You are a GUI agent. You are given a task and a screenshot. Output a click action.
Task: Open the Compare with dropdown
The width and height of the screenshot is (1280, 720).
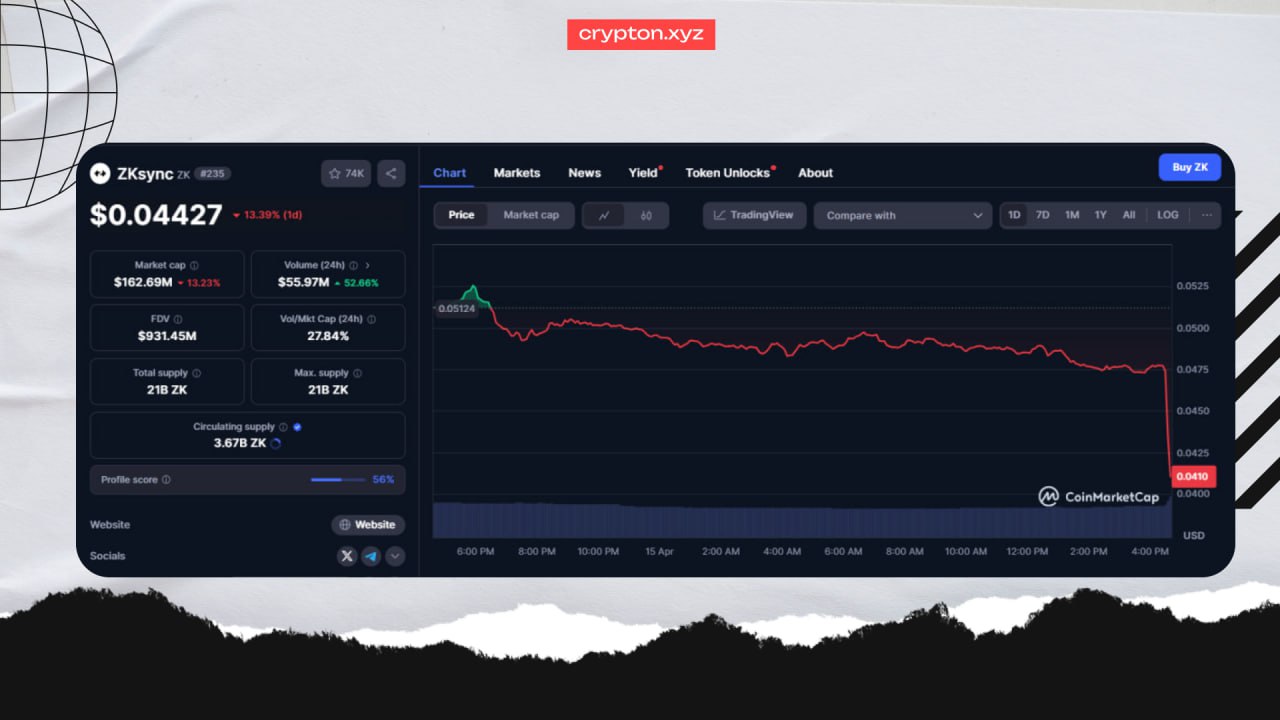tap(903, 215)
